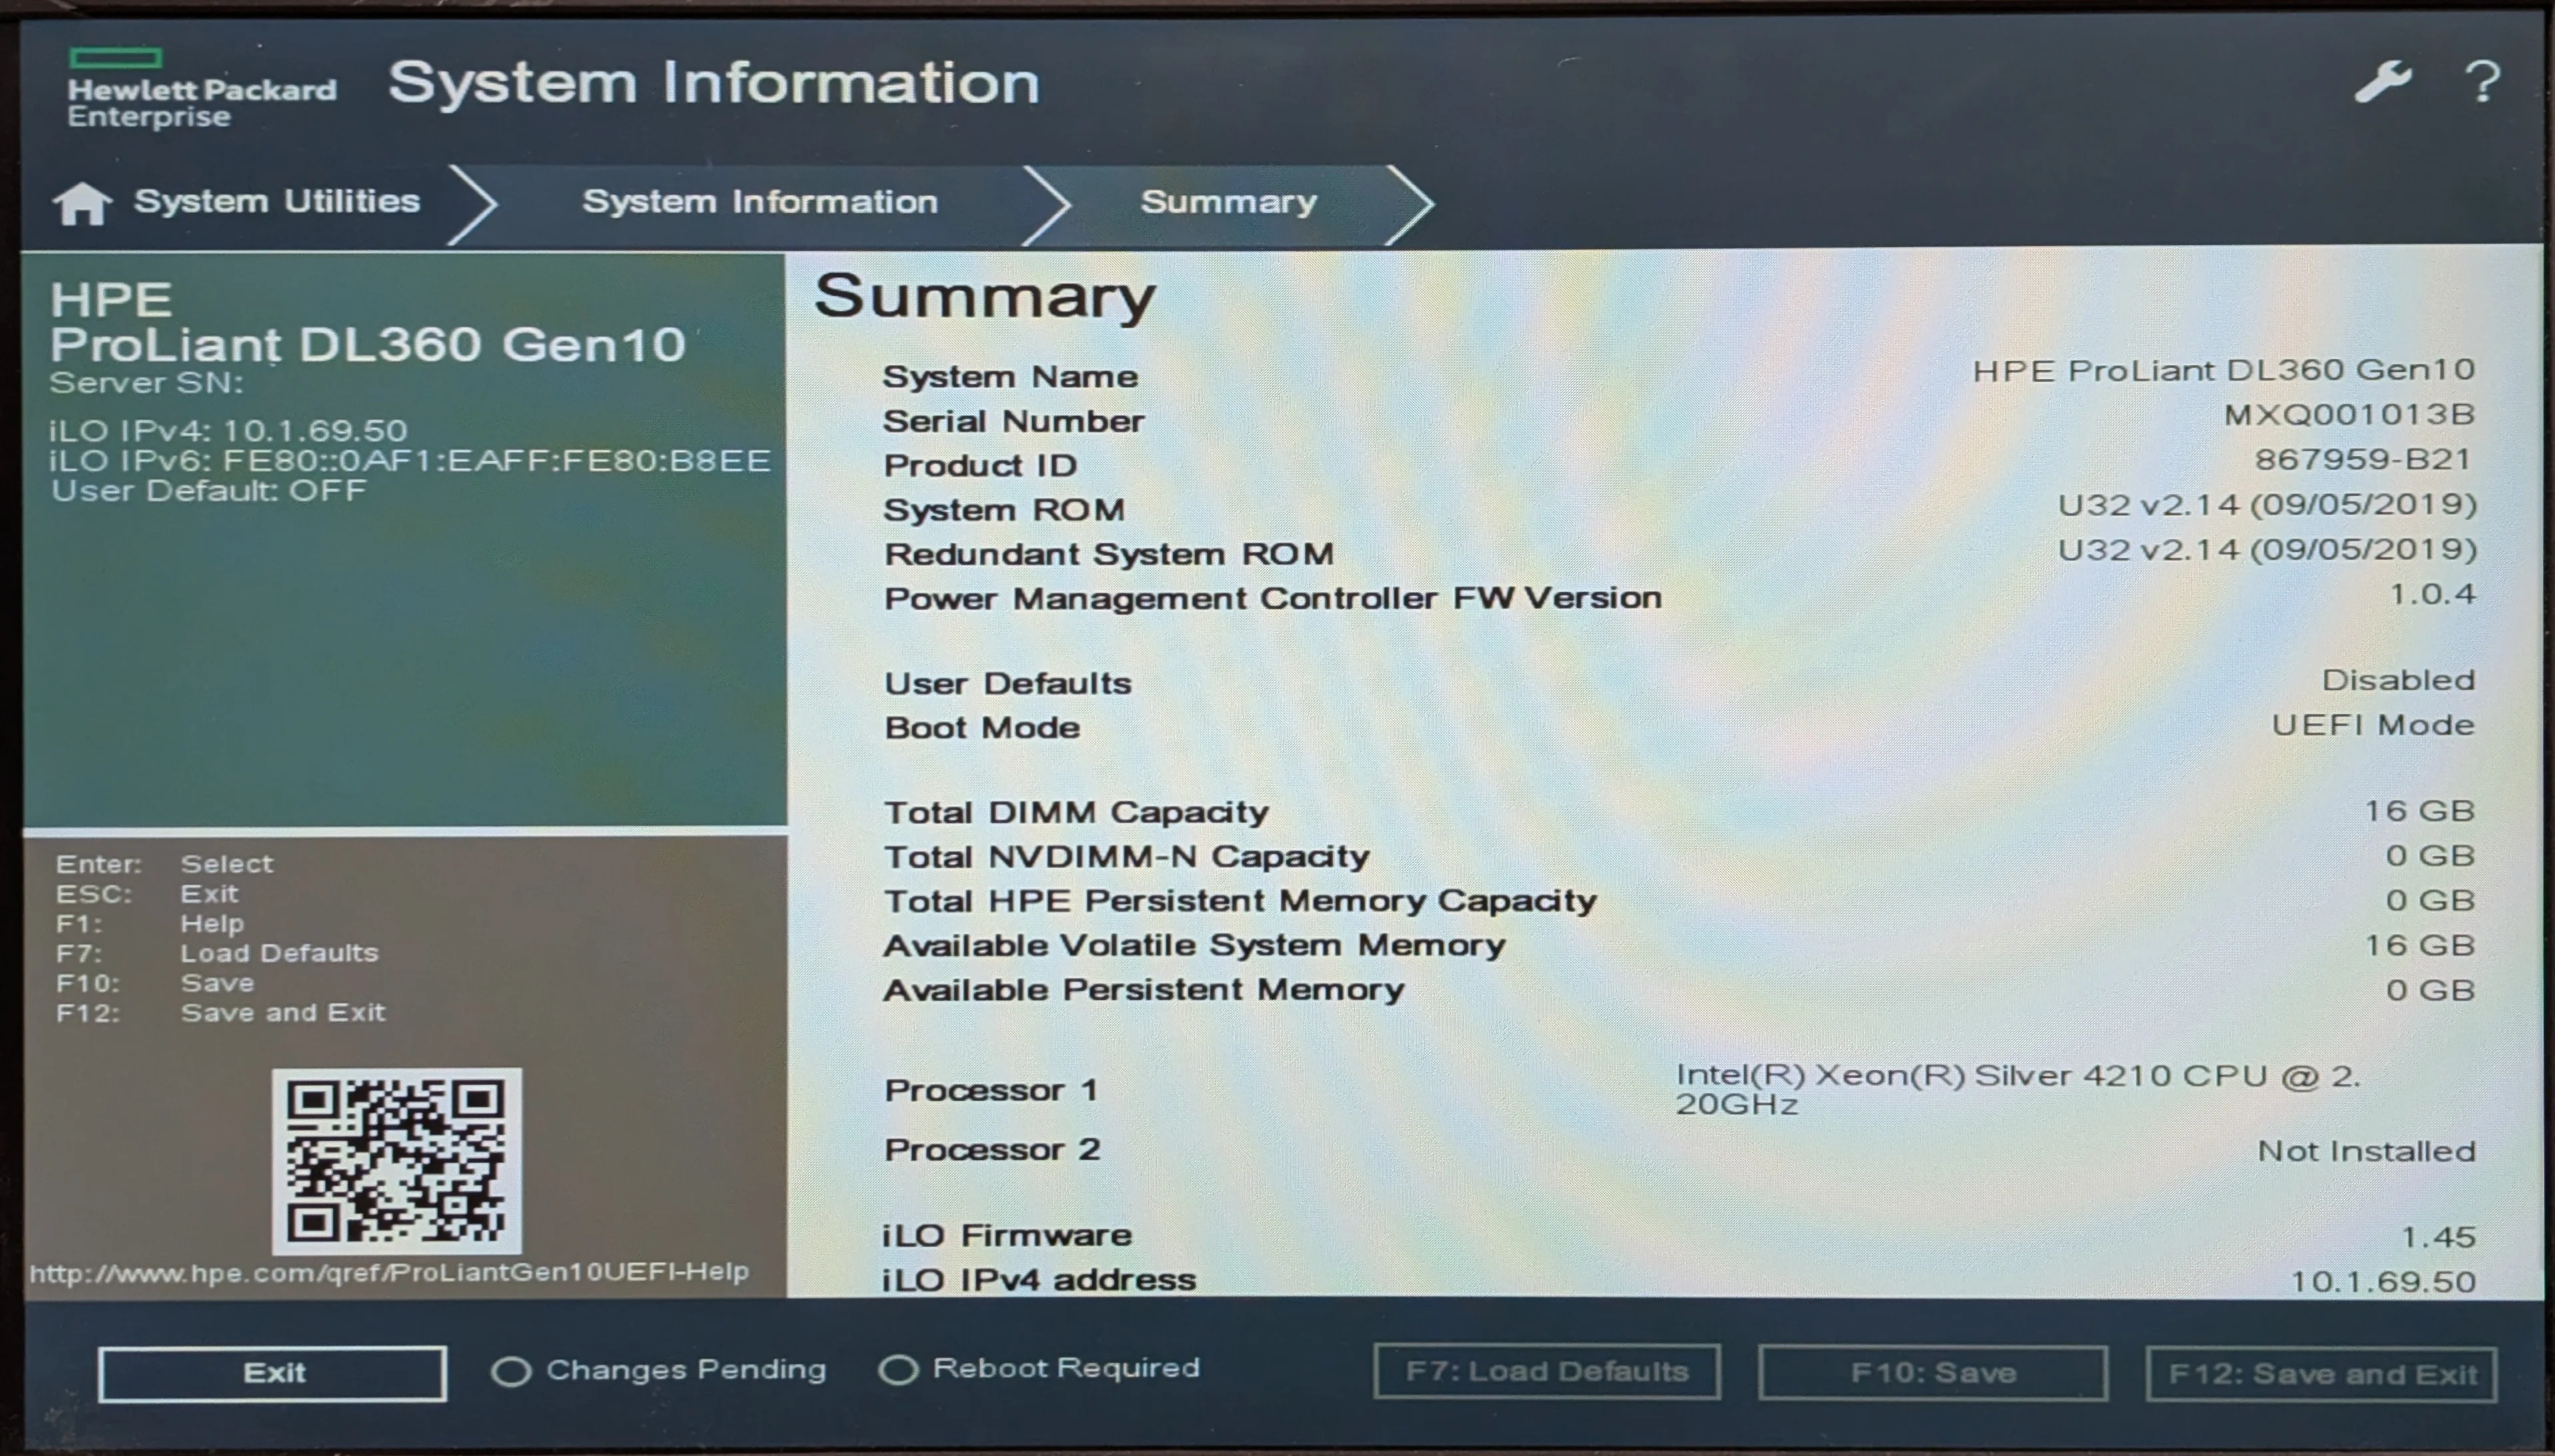Select the Processor 1 label

(x=991, y=1090)
